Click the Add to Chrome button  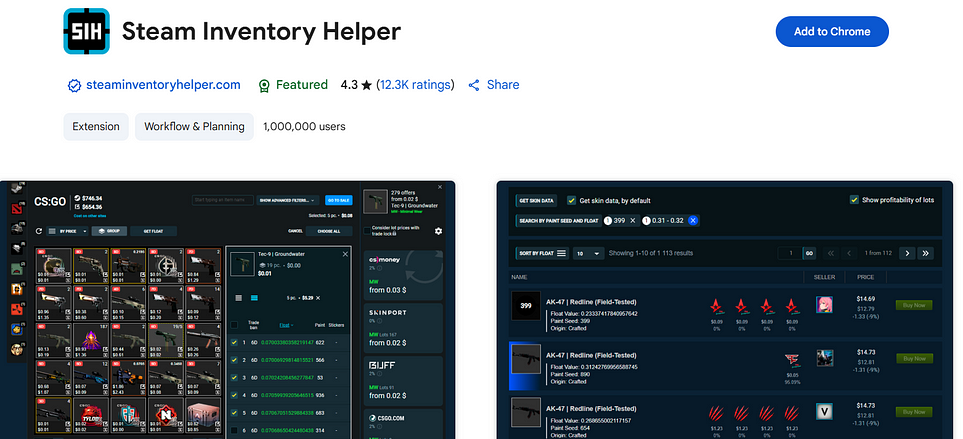832,31
